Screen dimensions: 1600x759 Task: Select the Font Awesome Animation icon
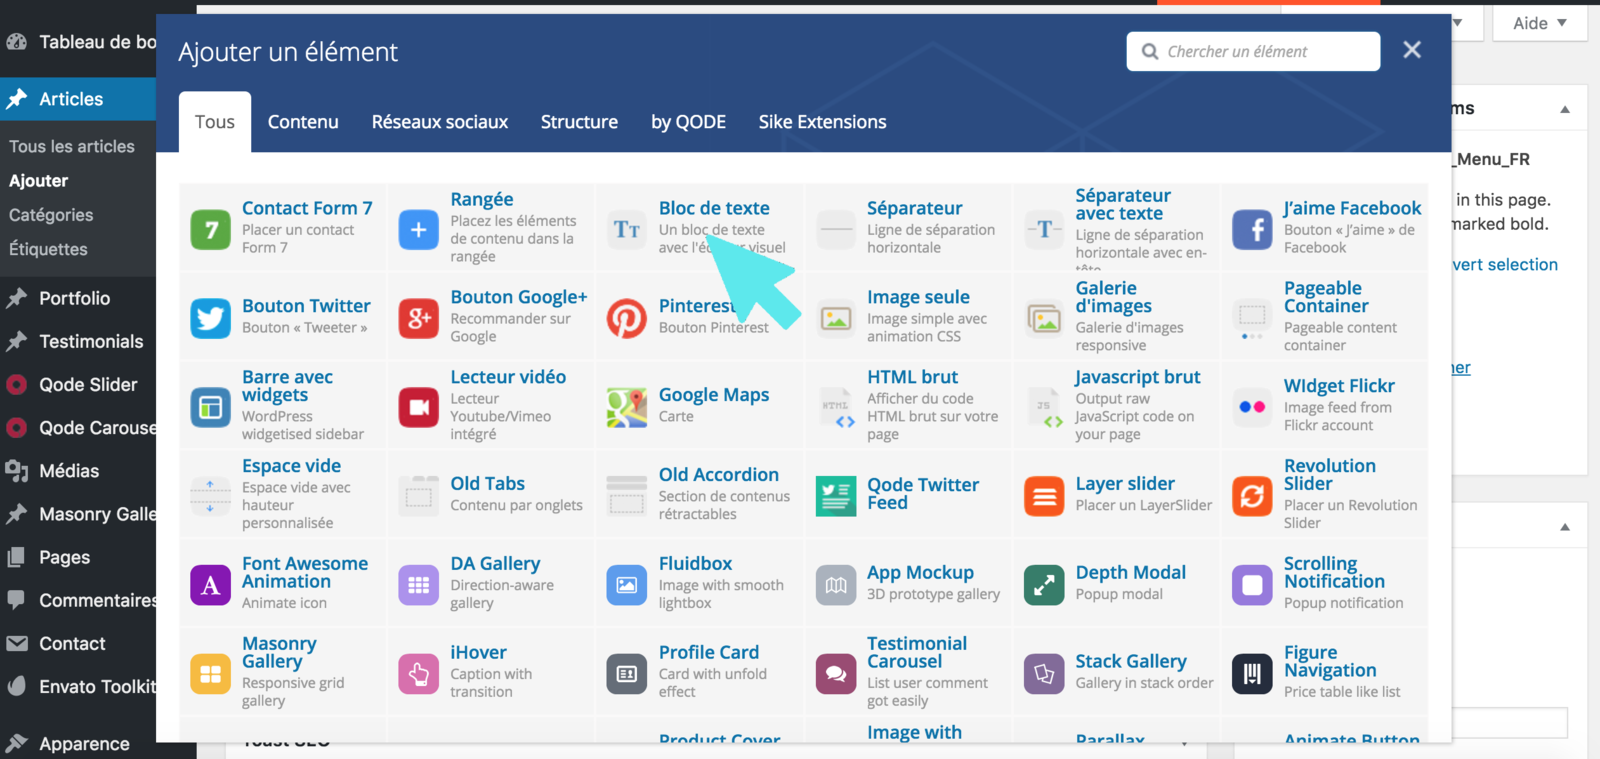[x=211, y=585]
